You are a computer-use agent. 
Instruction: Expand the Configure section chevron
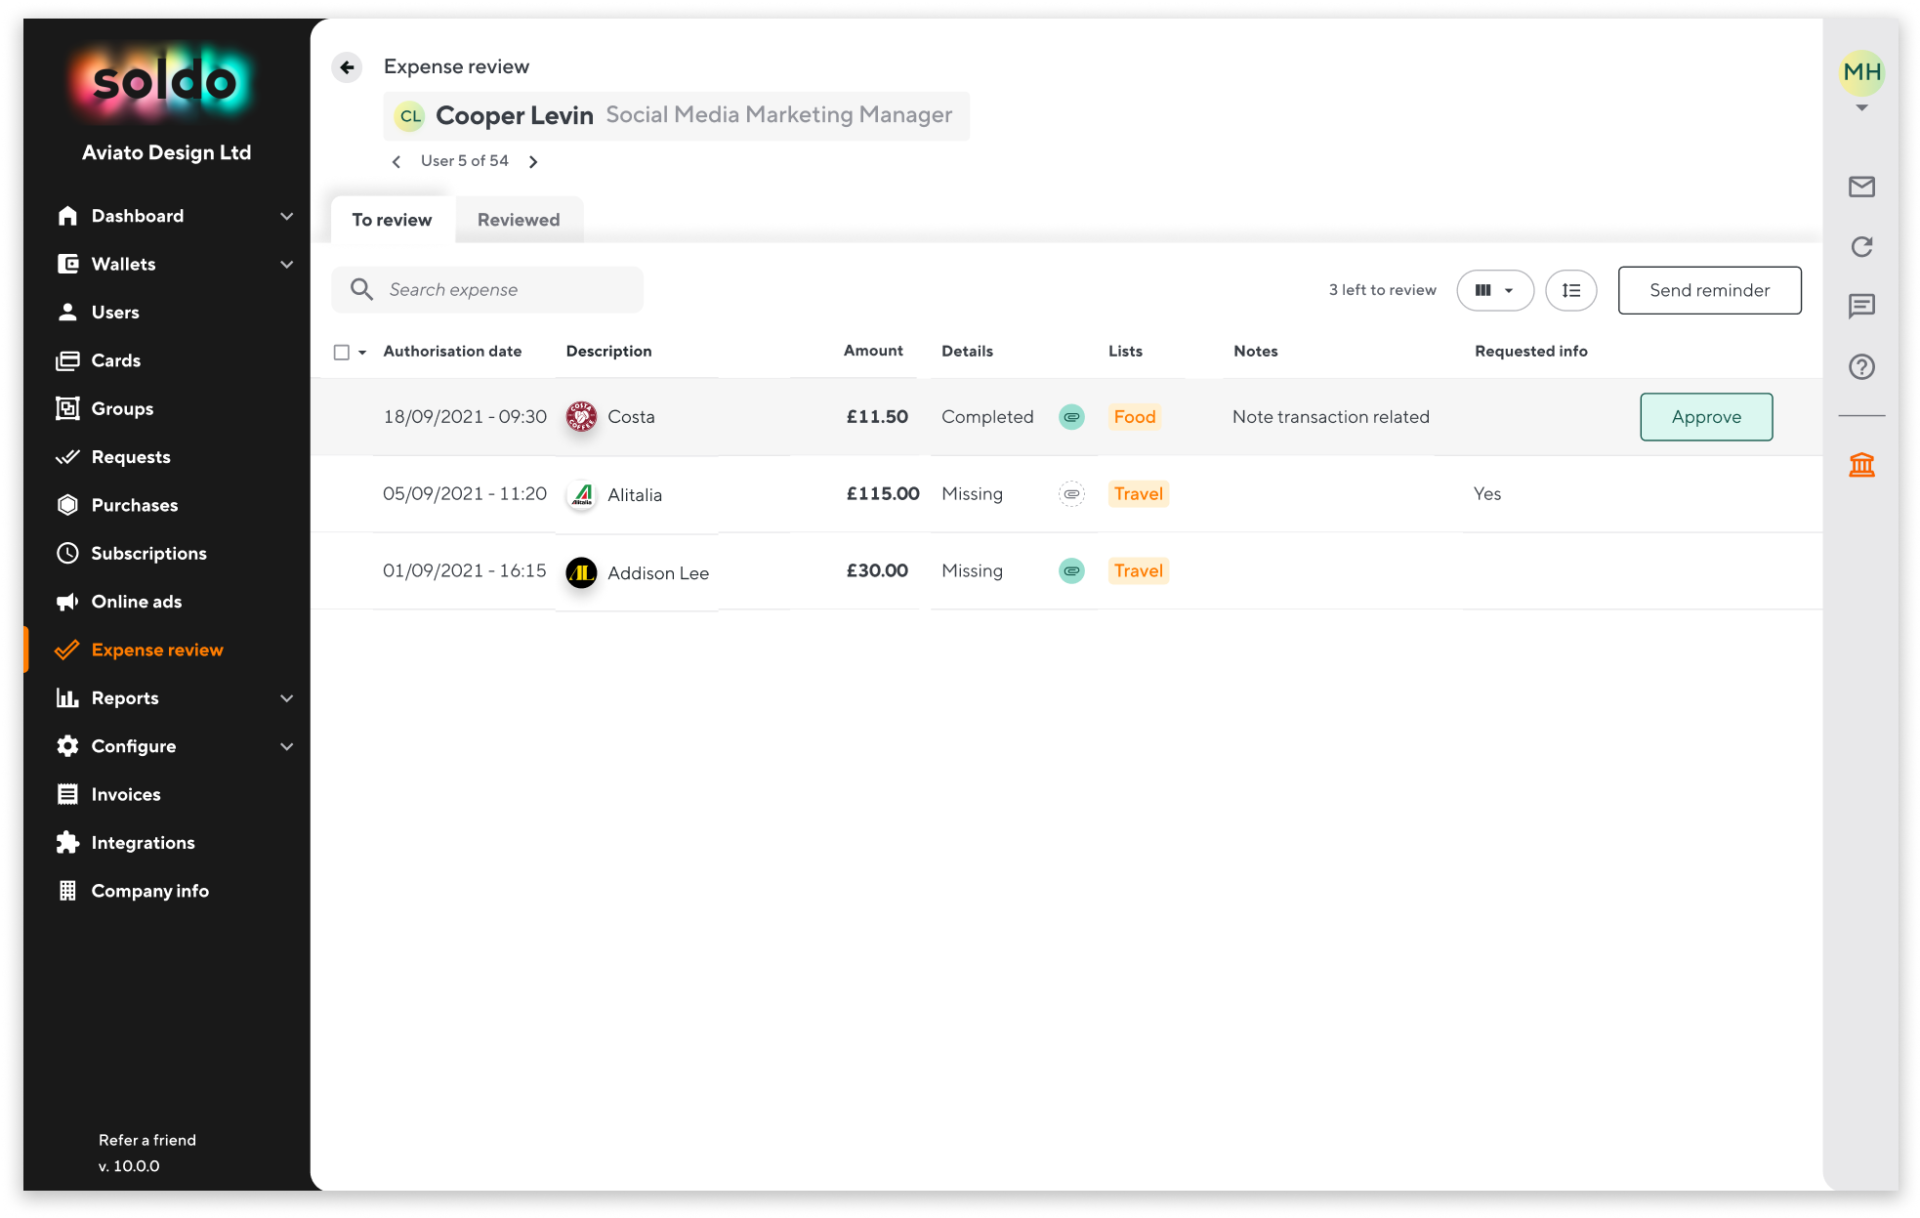tap(287, 745)
